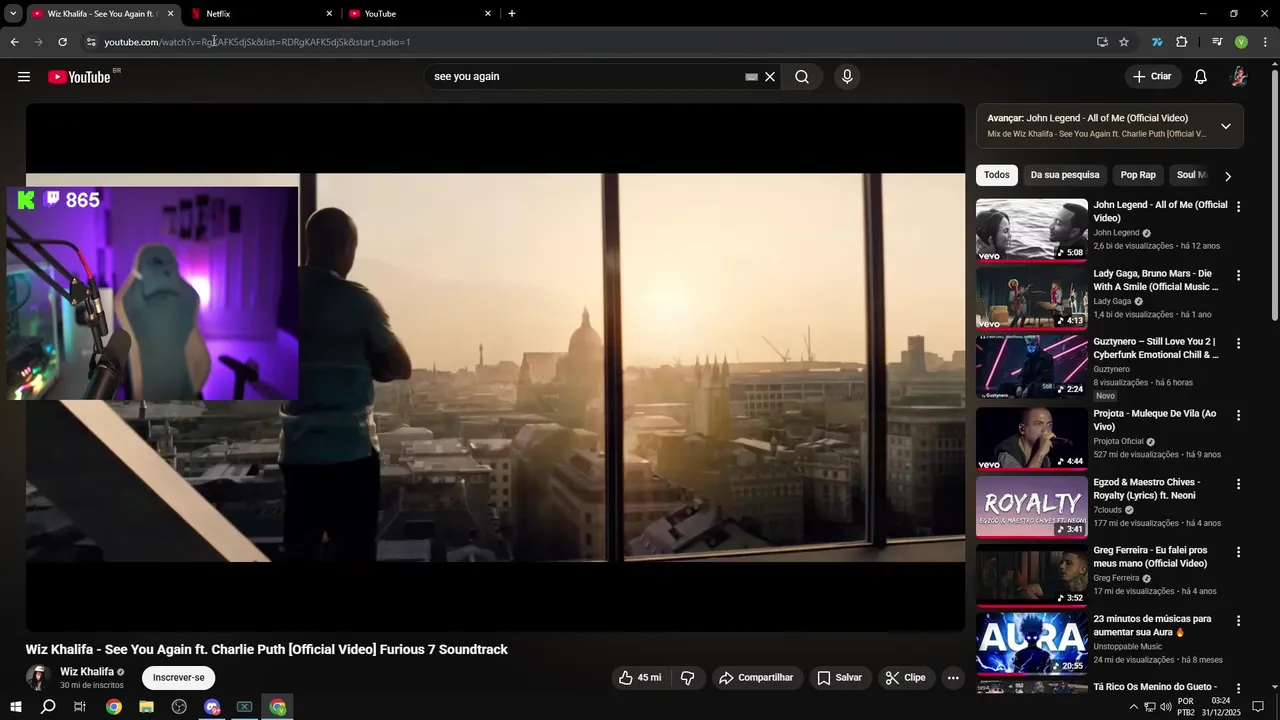
Task: Select the Todos filter chip
Action: 997,175
